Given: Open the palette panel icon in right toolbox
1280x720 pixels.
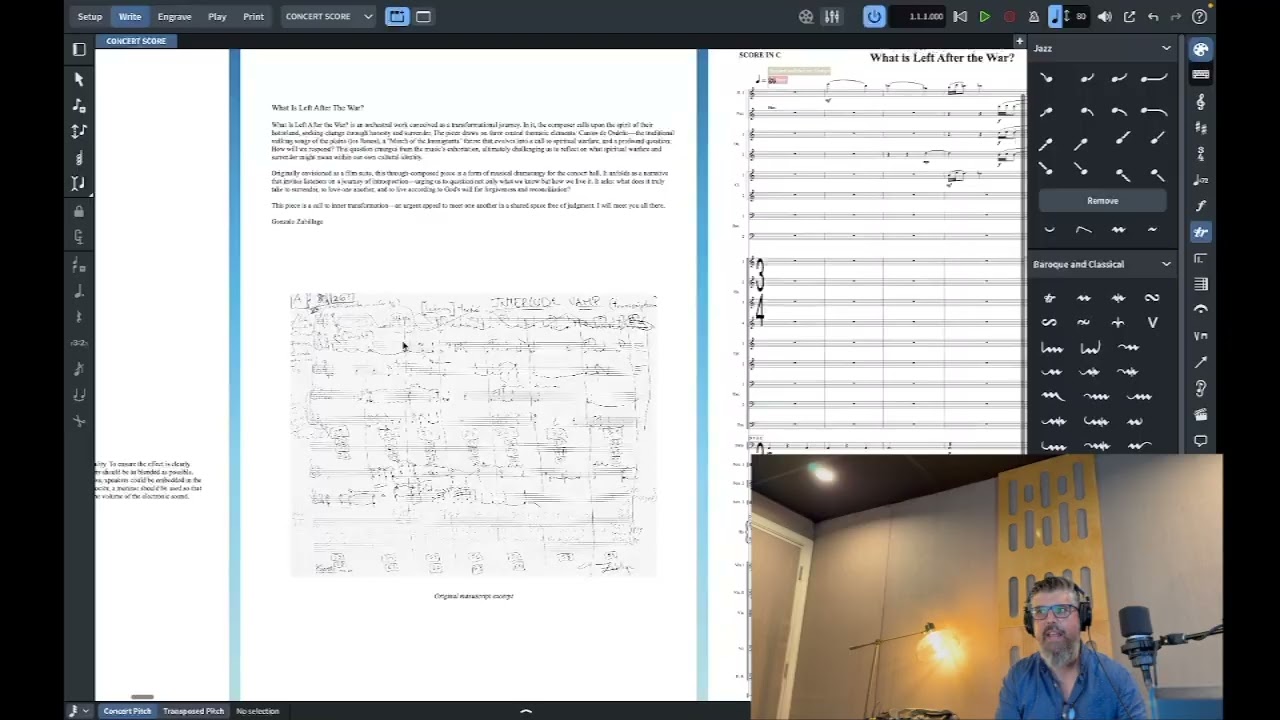Looking at the screenshot, I should pyautogui.click(x=1201, y=49).
